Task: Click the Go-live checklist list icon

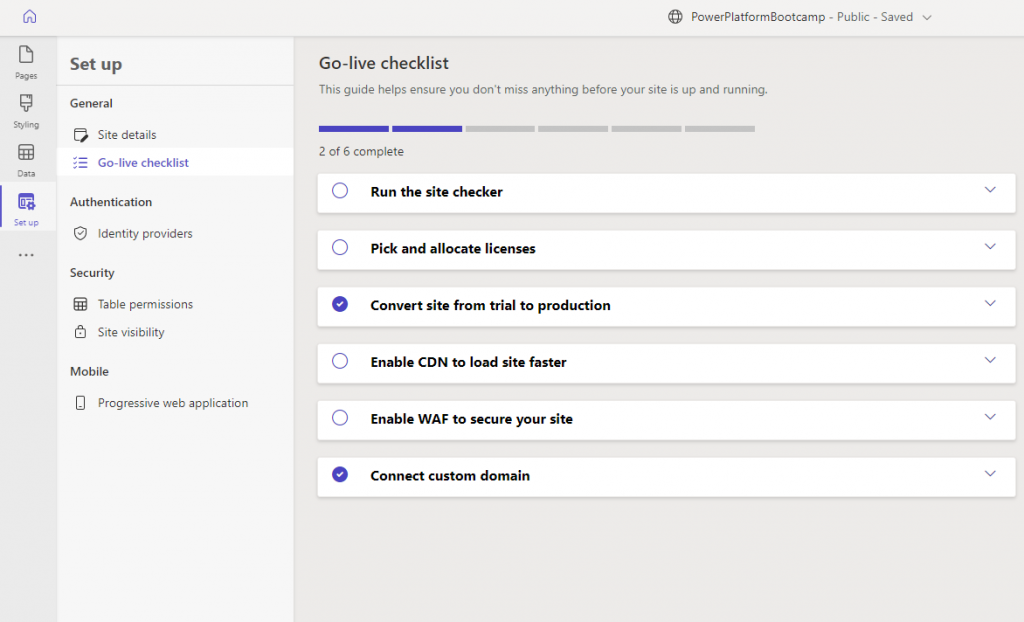Action: point(80,163)
